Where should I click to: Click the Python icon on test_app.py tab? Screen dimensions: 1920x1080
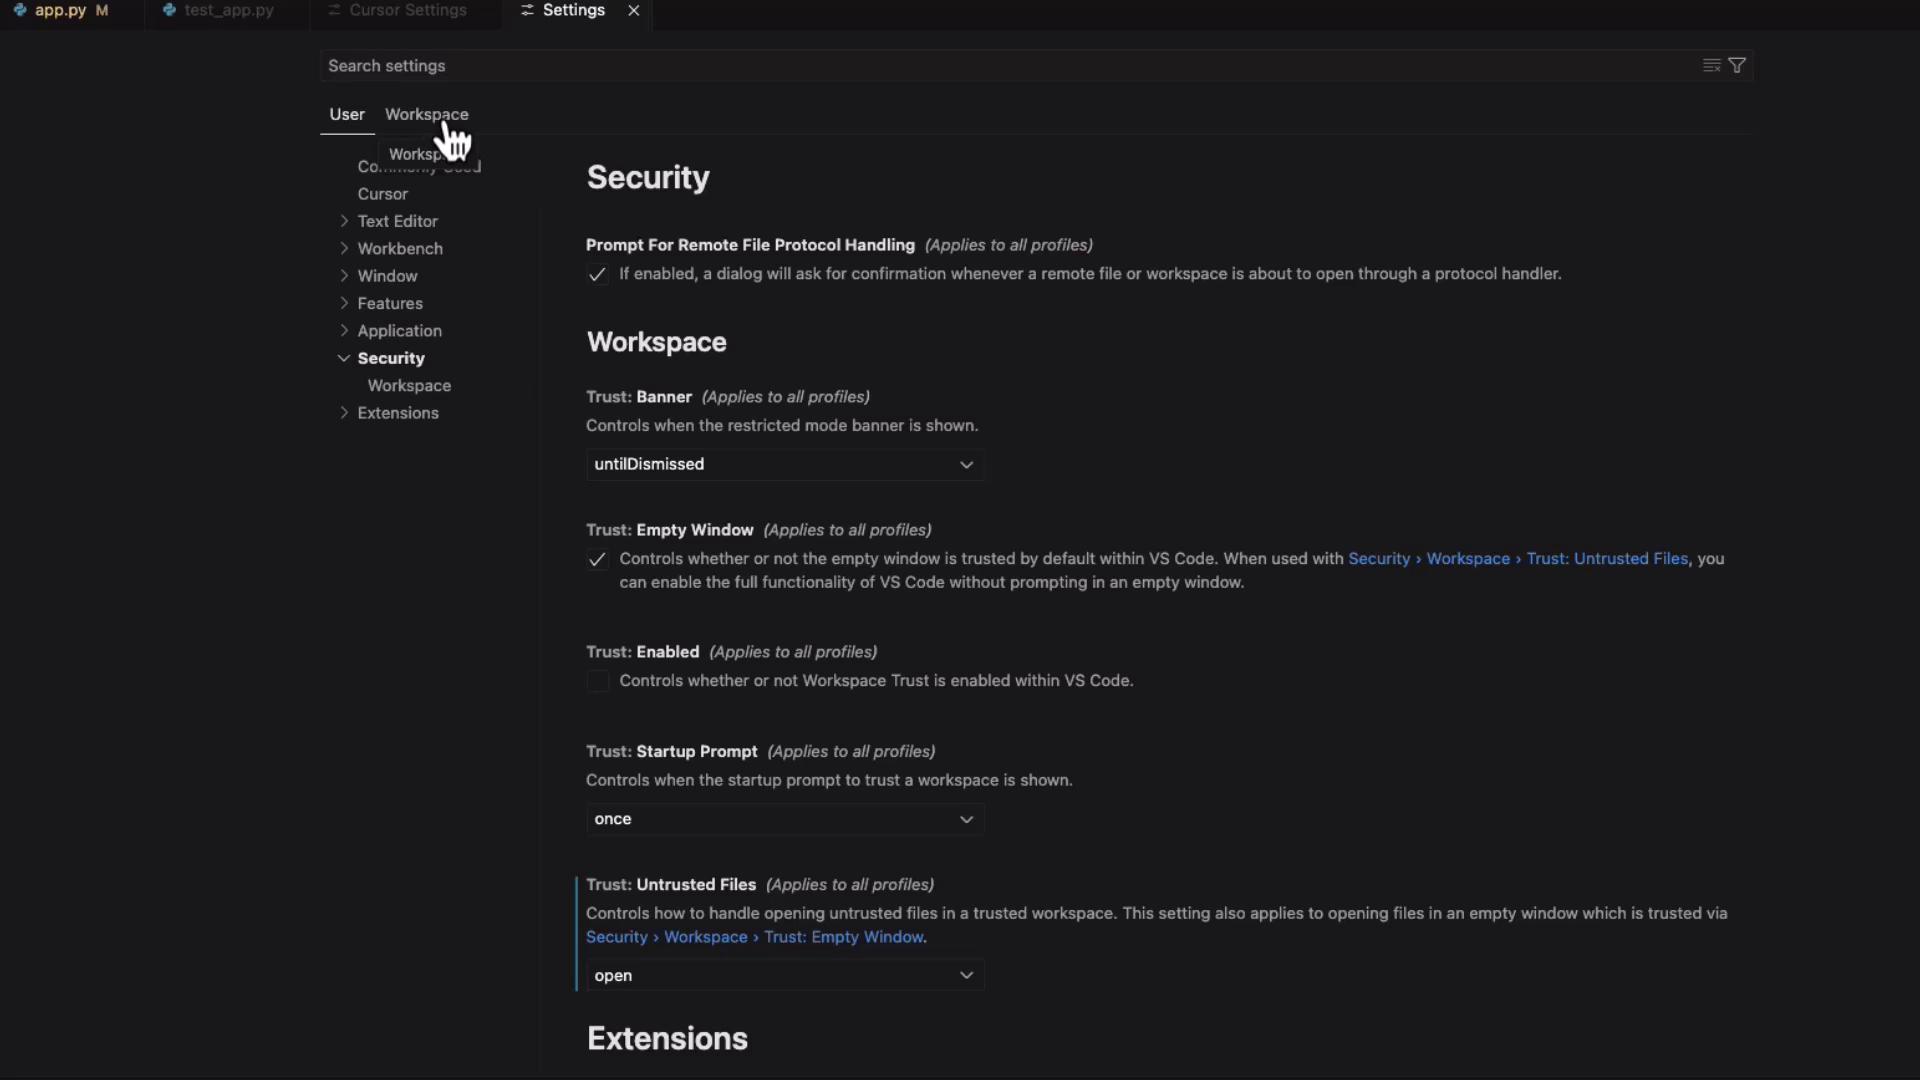coord(169,10)
